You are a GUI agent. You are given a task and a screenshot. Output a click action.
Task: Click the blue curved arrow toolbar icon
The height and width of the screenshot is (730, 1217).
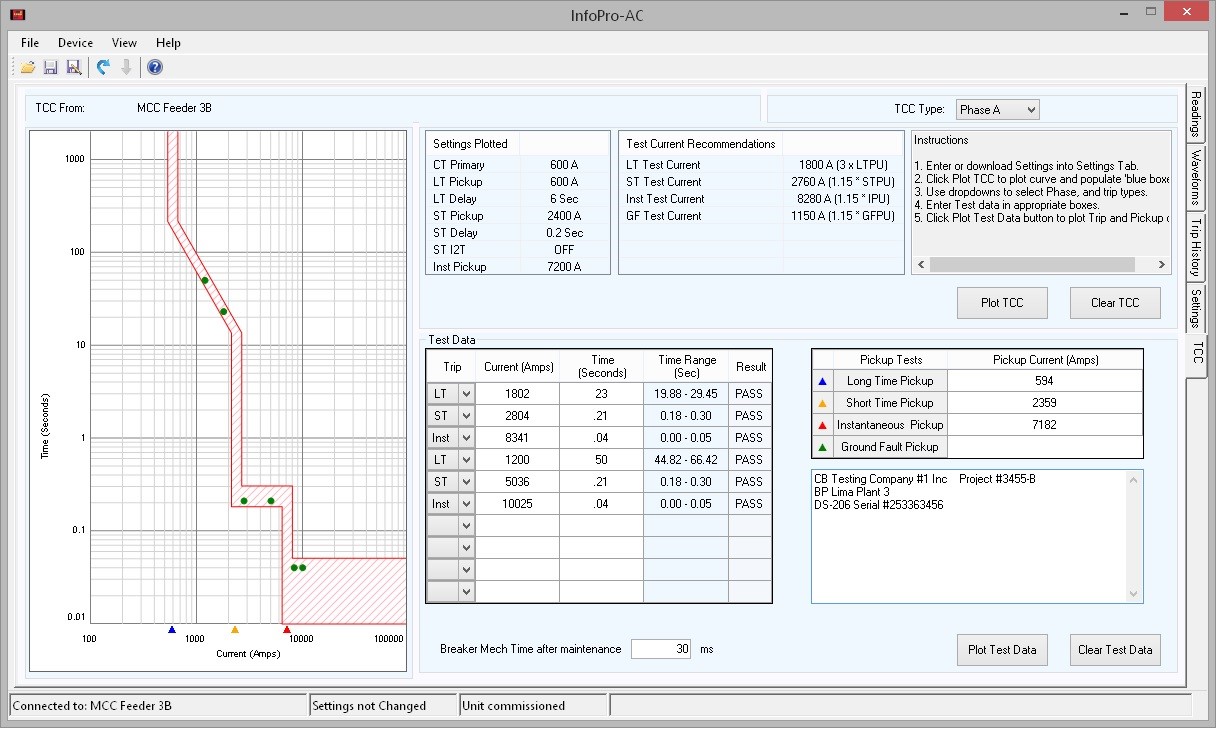[x=103, y=67]
